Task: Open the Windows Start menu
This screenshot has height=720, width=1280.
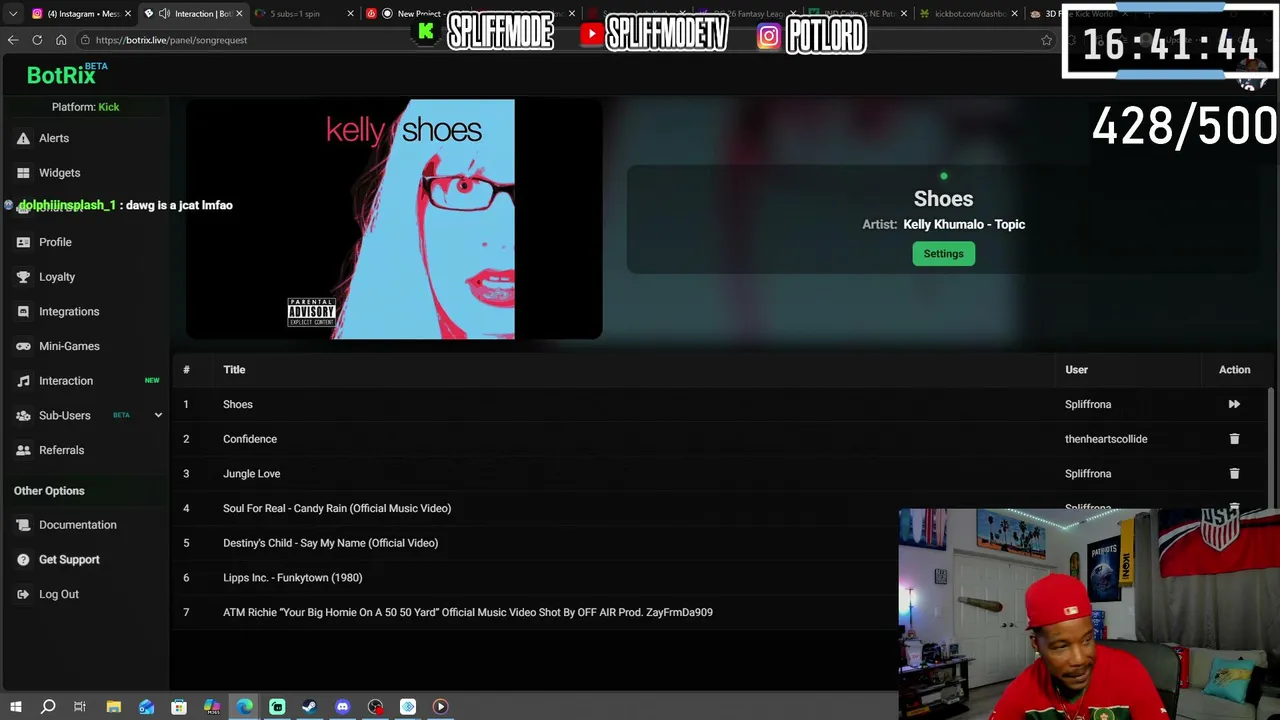Action: (x=15, y=707)
